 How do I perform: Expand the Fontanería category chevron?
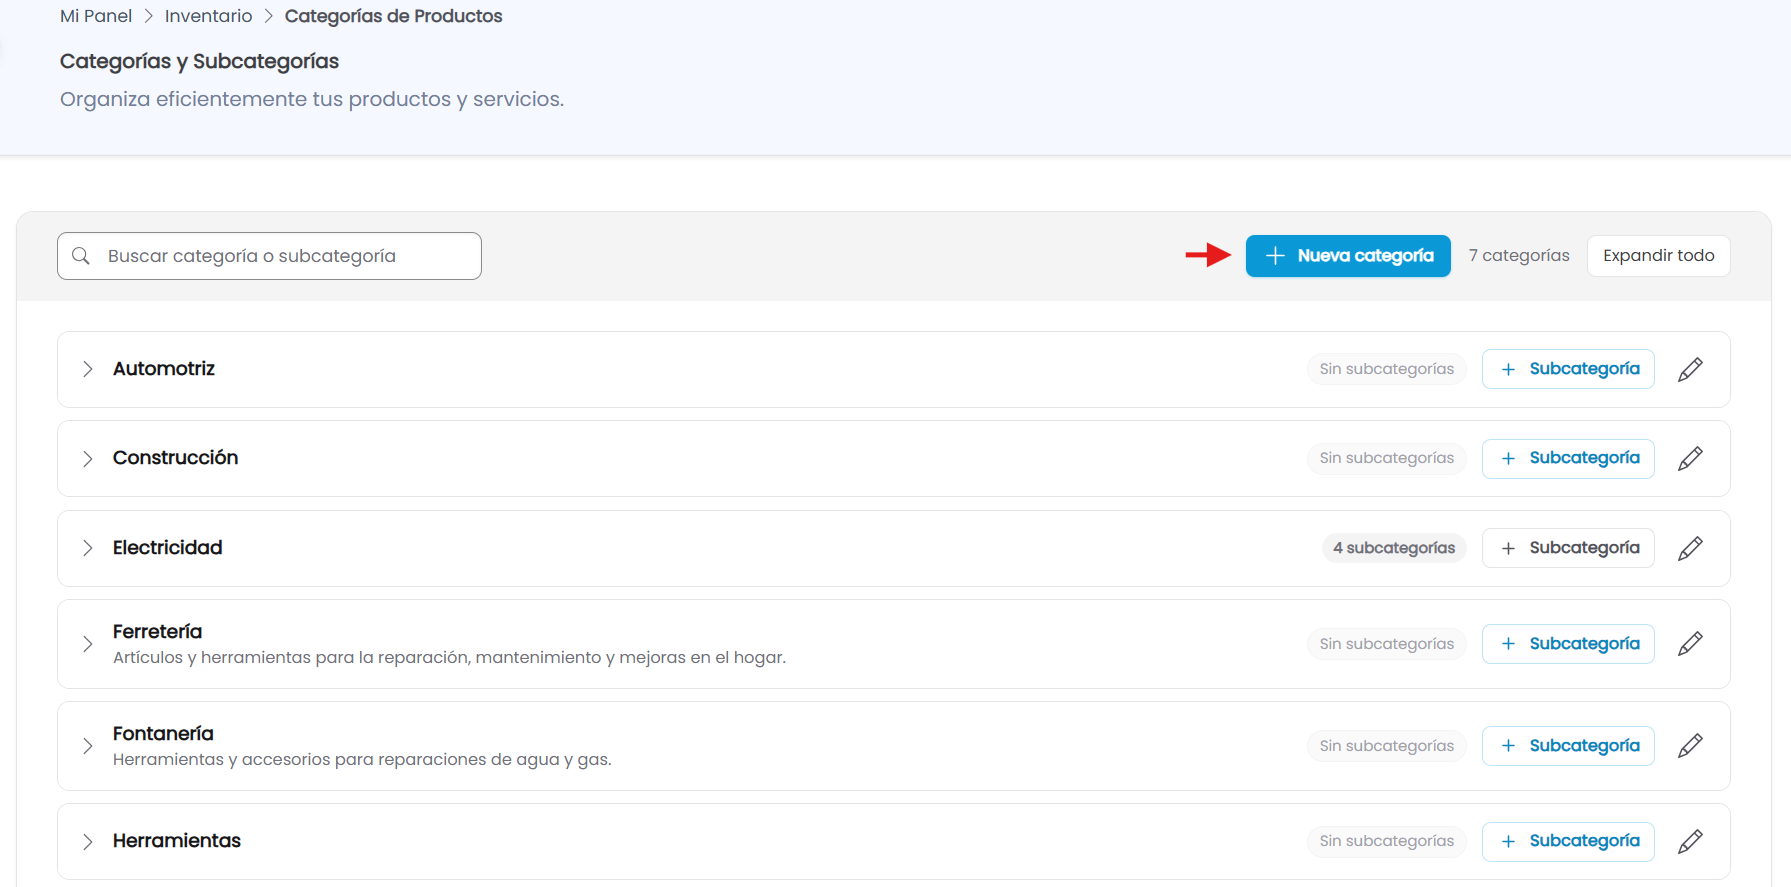point(88,745)
